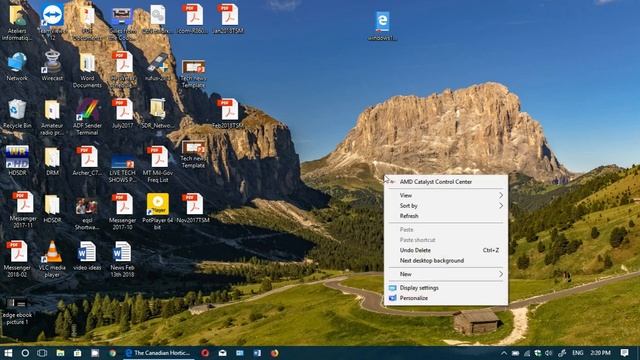640x360 pixels.
Task: Open network status in system tray
Action: pyautogui.click(x=527, y=353)
